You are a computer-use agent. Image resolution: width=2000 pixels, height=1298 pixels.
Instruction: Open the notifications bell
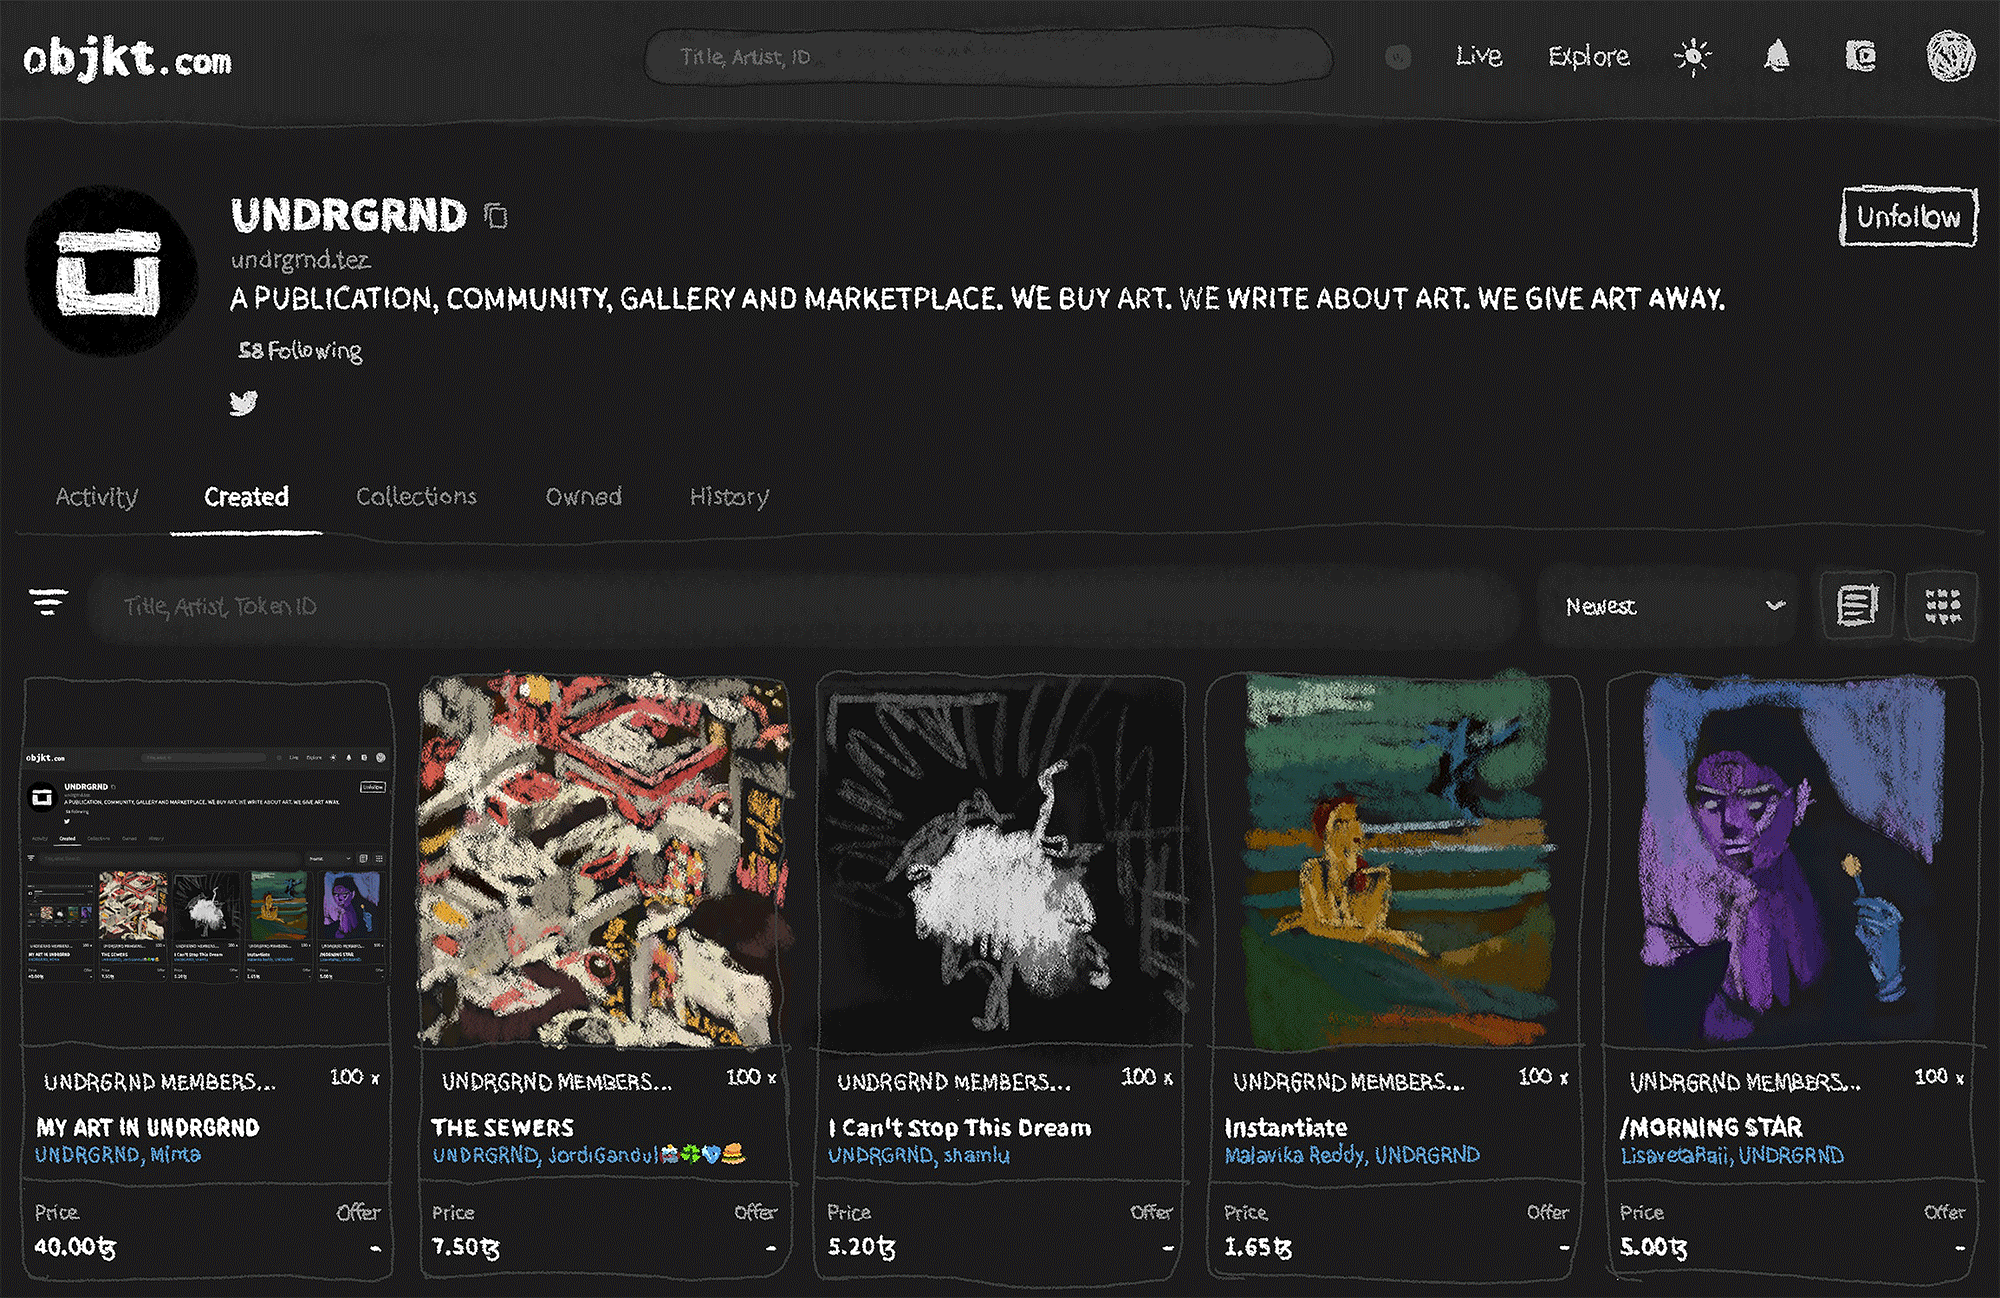[x=1776, y=56]
